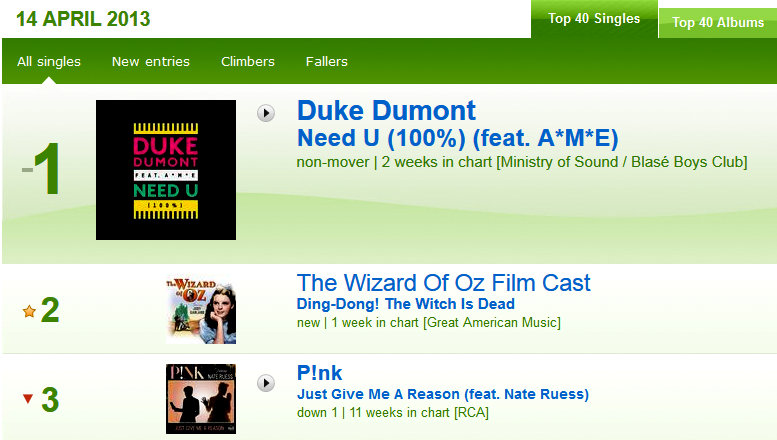
Task: Select the Top 40 Singles tab
Action: click(594, 19)
